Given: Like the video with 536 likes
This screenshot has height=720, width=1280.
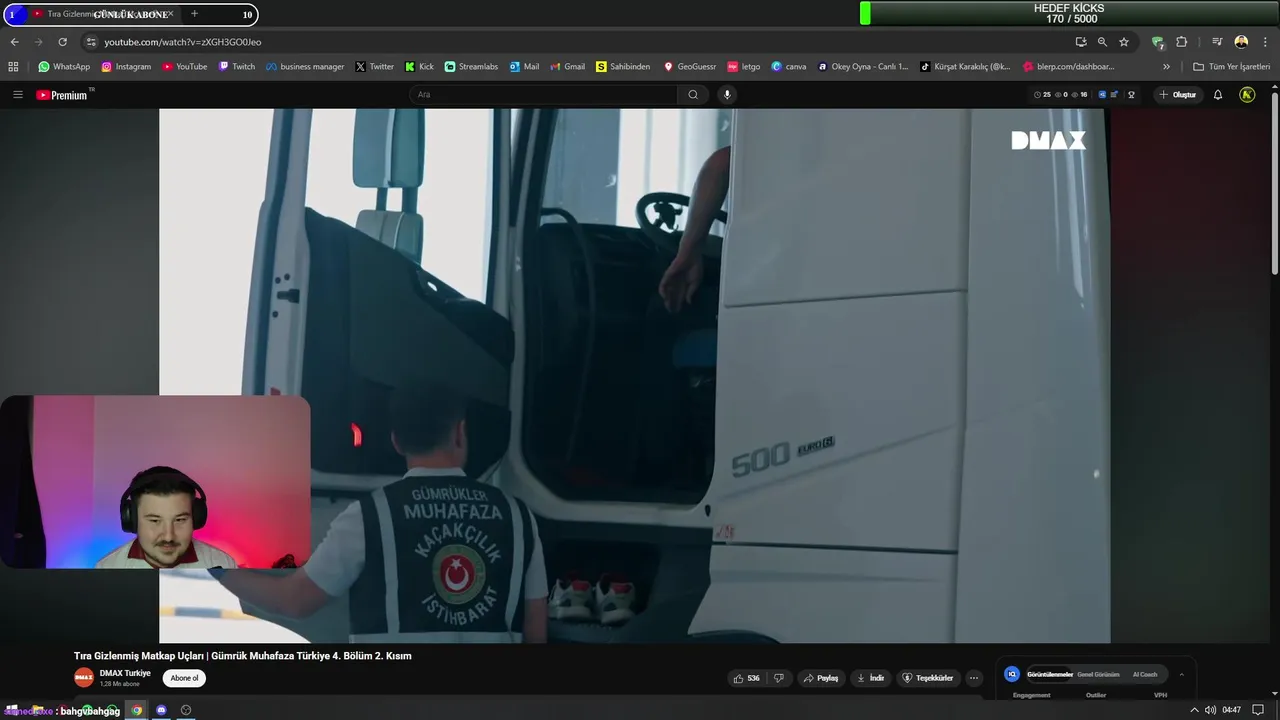Looking at the screenshot, I should 747,678.
